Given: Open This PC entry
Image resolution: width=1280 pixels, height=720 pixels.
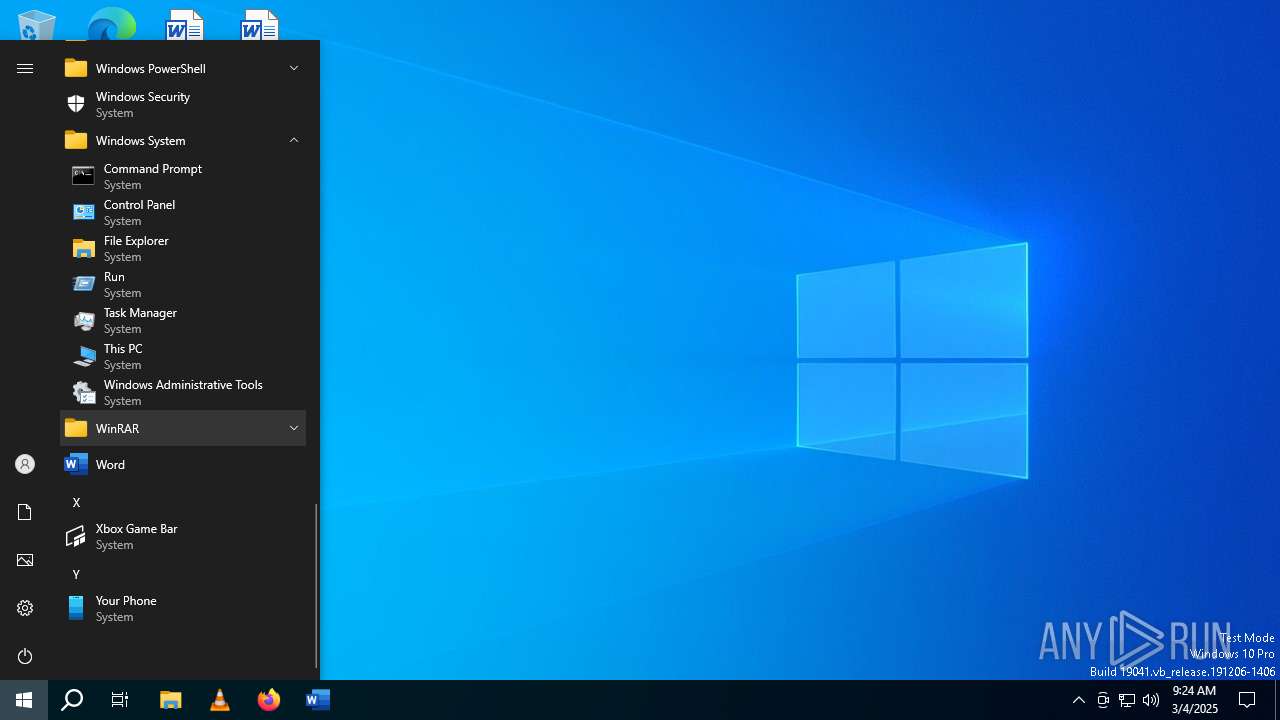Looking at the screenshot, I should pyautogui.click(x=183, y=356).
